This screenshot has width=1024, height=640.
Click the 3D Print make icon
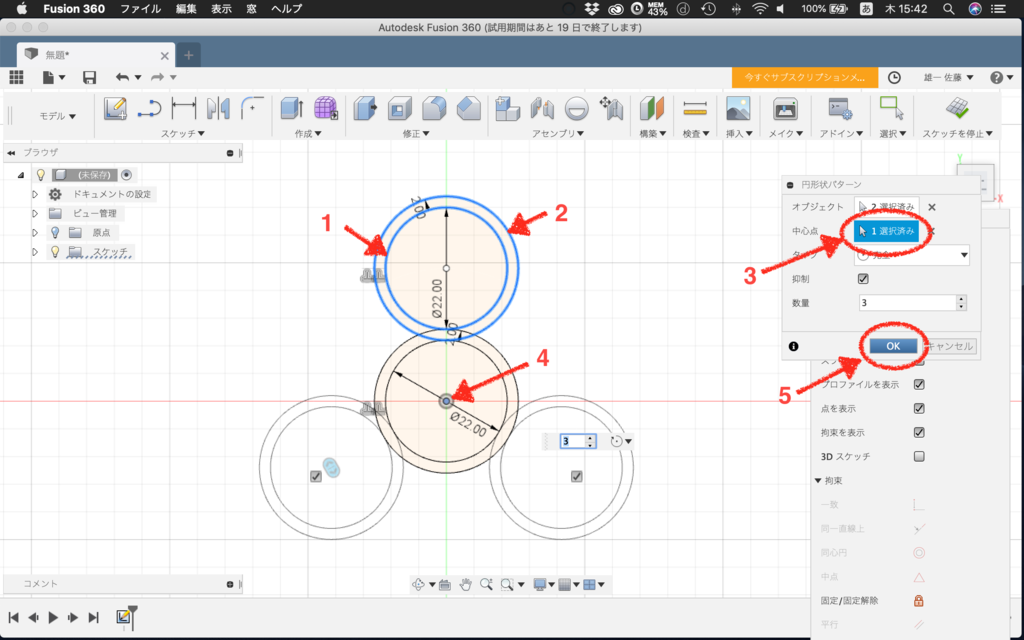[x=785, y=108]
